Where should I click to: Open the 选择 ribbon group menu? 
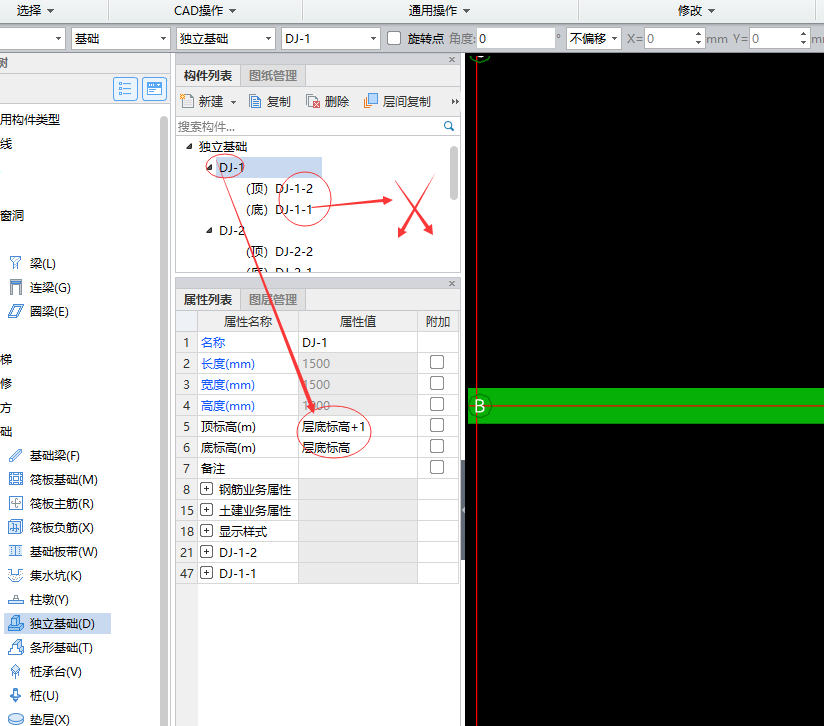click(35, 11)
